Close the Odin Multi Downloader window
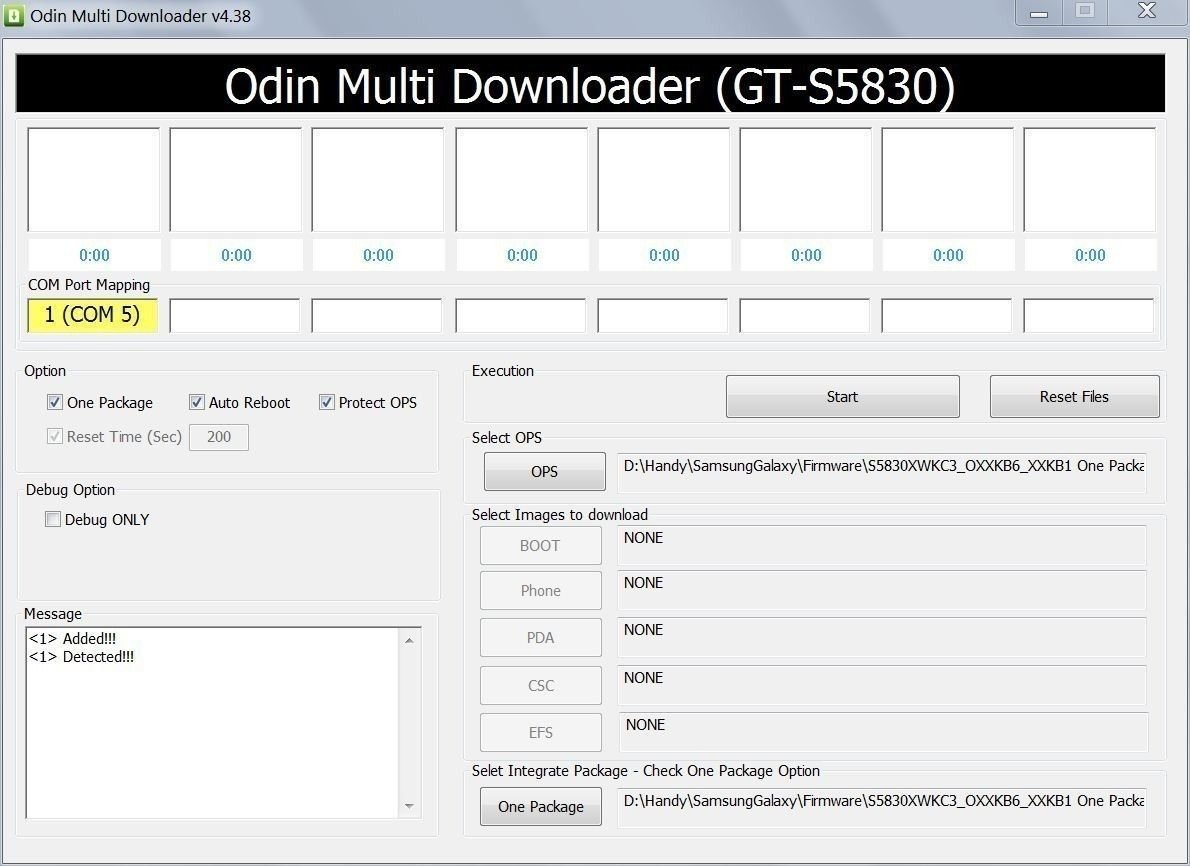Screen dimensions: 1190x866 (1148, 11)
